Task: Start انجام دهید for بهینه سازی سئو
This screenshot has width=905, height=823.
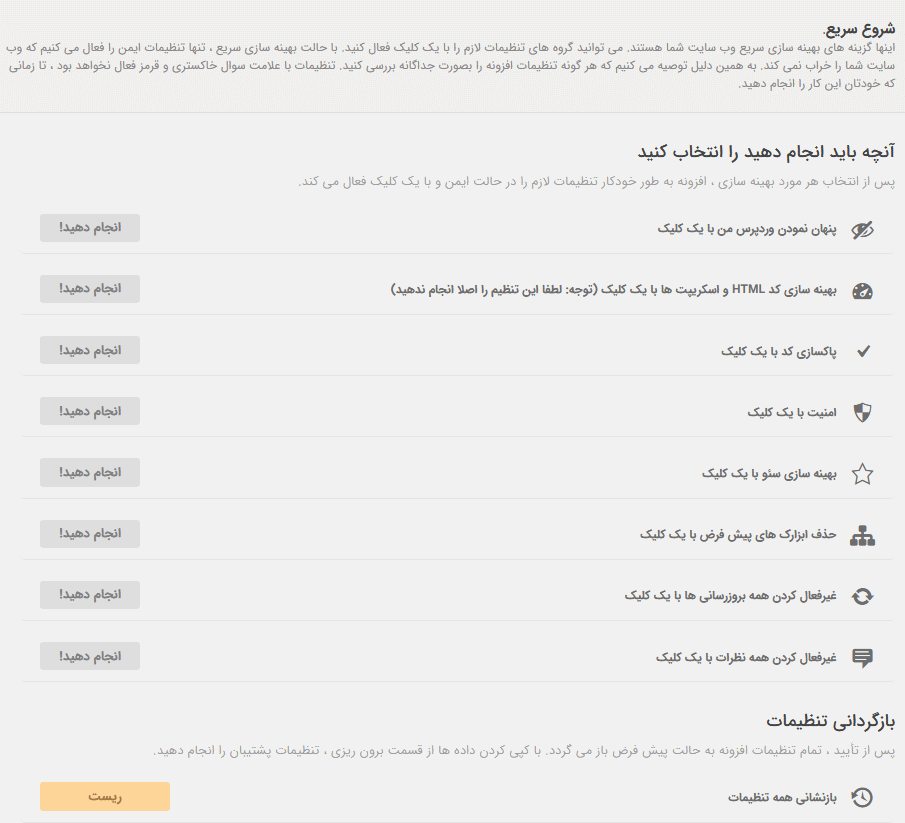Action: 90,472
